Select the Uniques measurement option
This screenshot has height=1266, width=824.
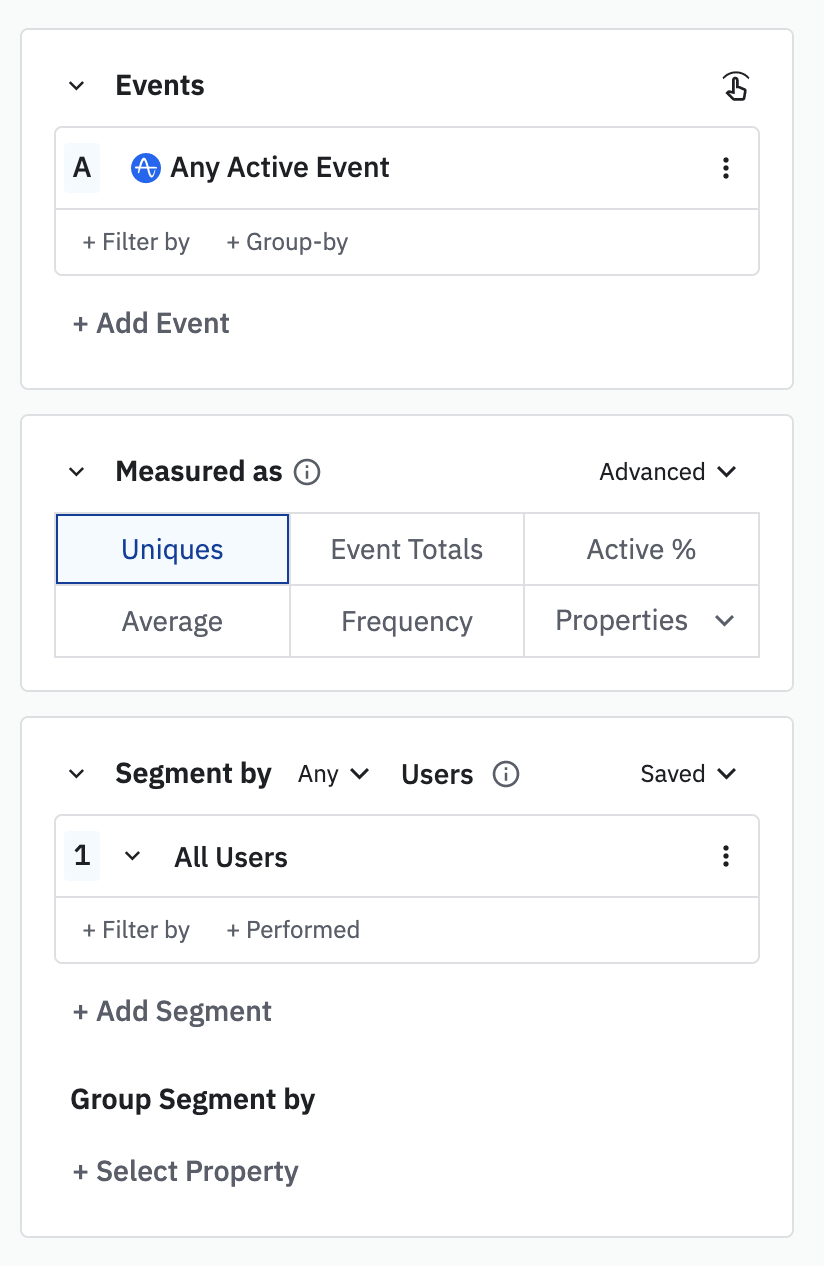click(172, 549)
